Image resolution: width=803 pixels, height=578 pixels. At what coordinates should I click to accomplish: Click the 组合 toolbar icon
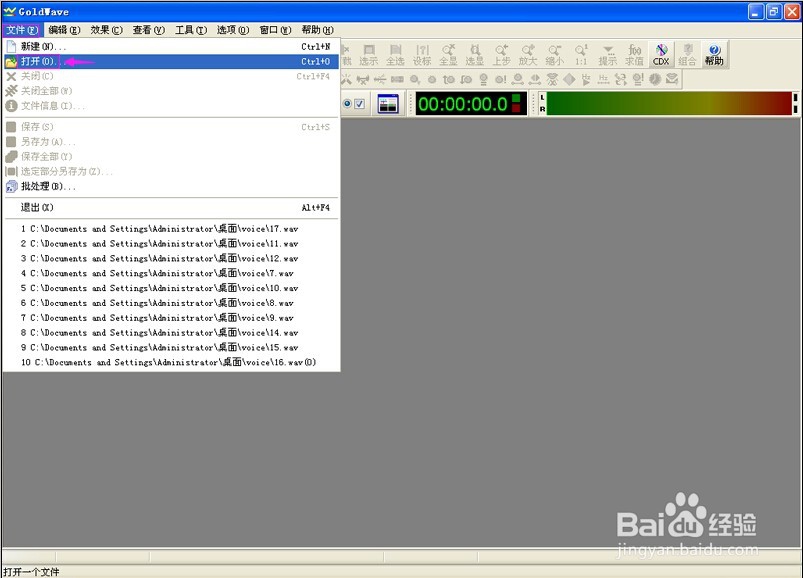pos(687,55)
